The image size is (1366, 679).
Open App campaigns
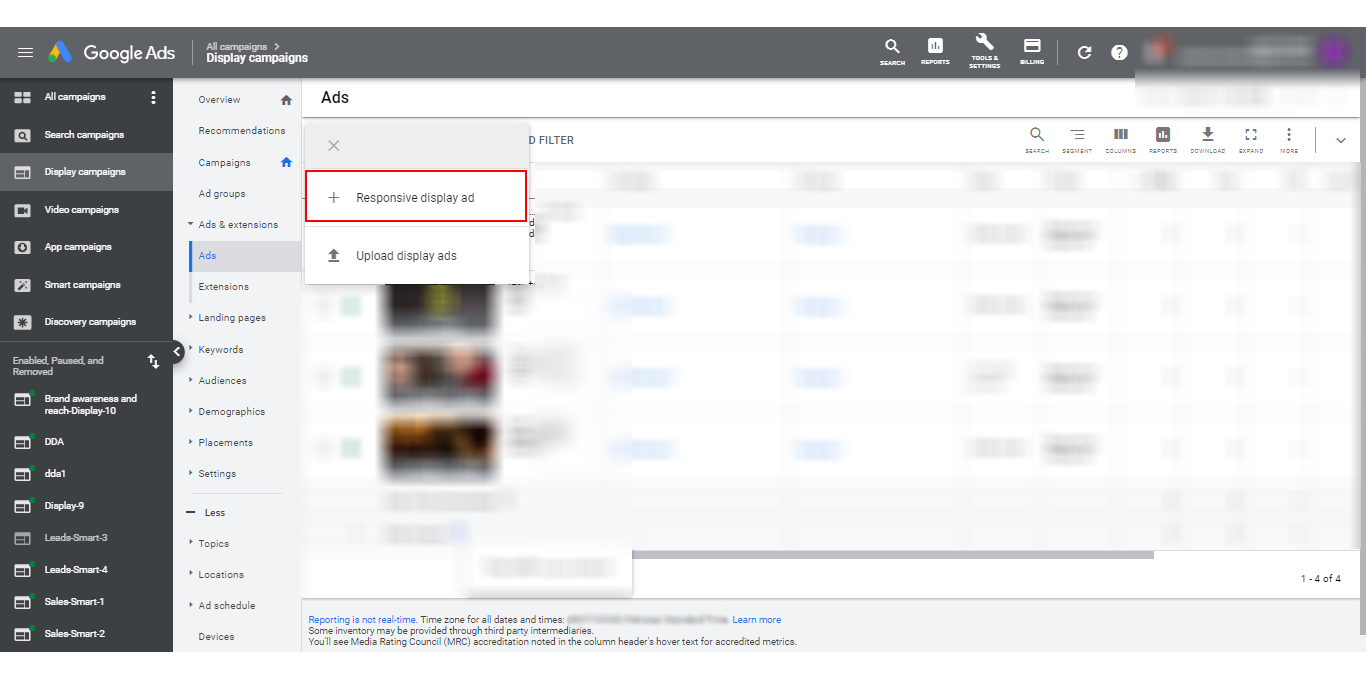pyautogui.click(x=78, y=247)
